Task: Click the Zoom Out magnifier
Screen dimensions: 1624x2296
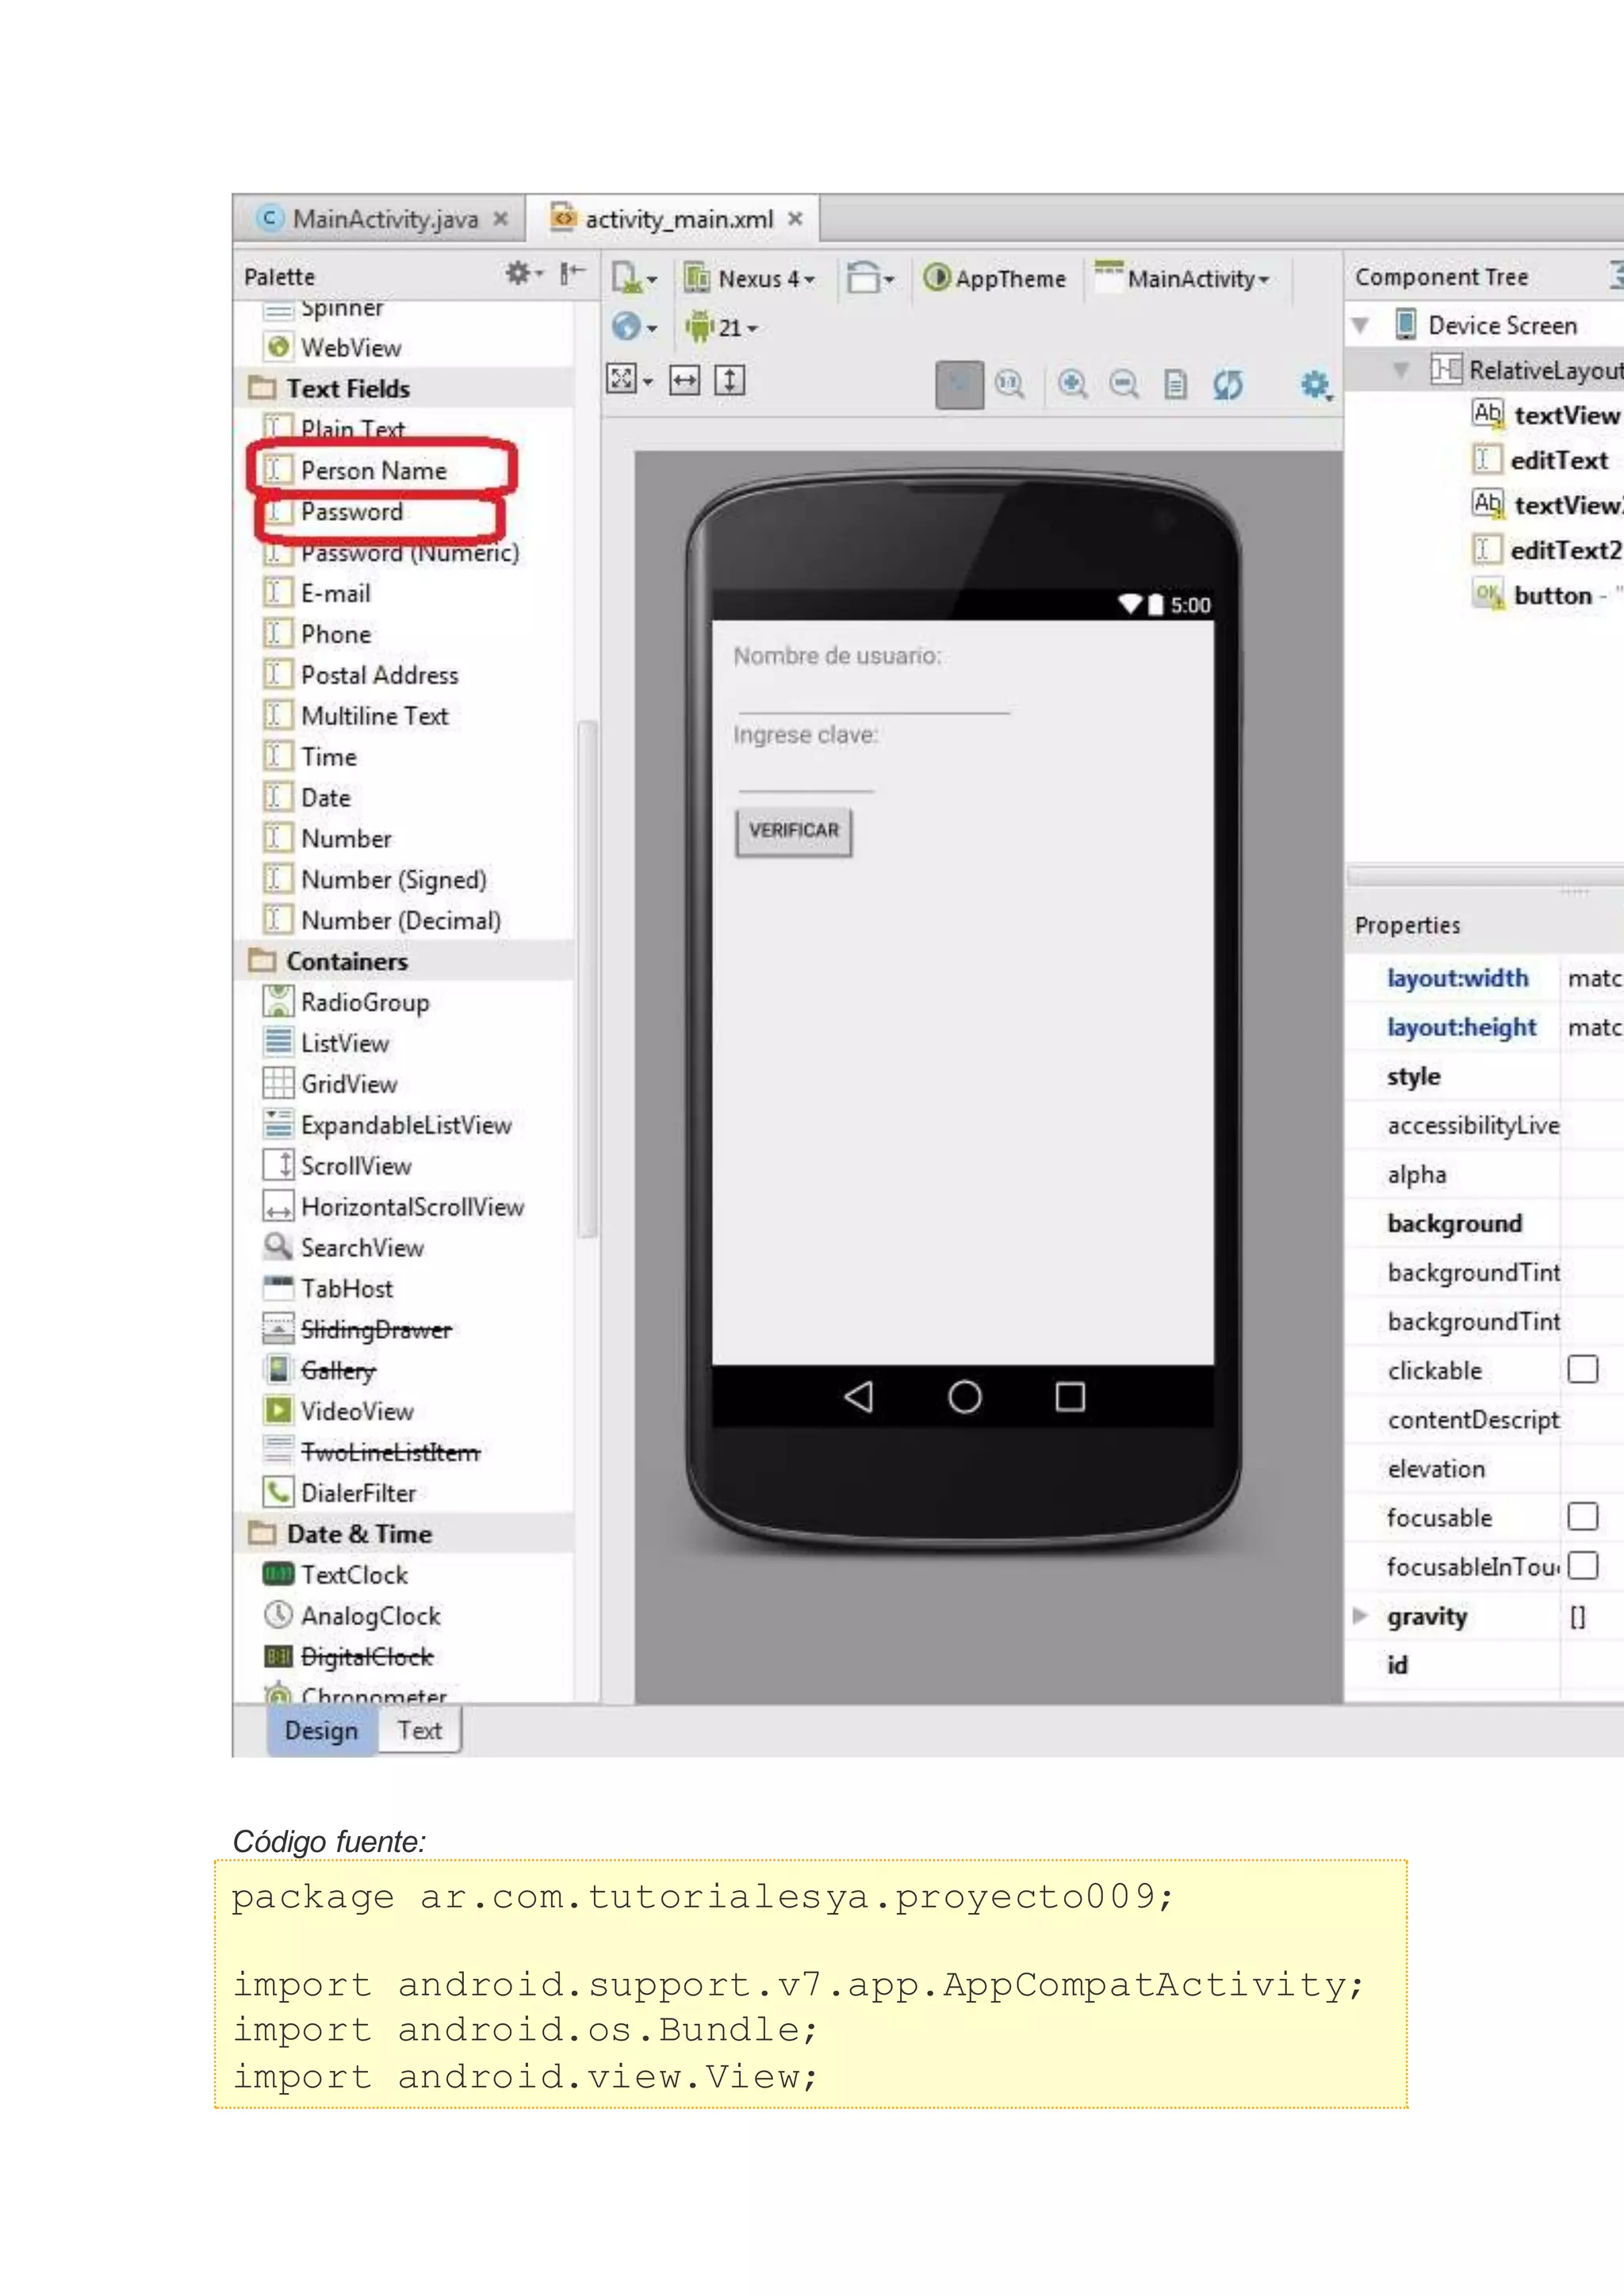Action: coord(1124,384)
